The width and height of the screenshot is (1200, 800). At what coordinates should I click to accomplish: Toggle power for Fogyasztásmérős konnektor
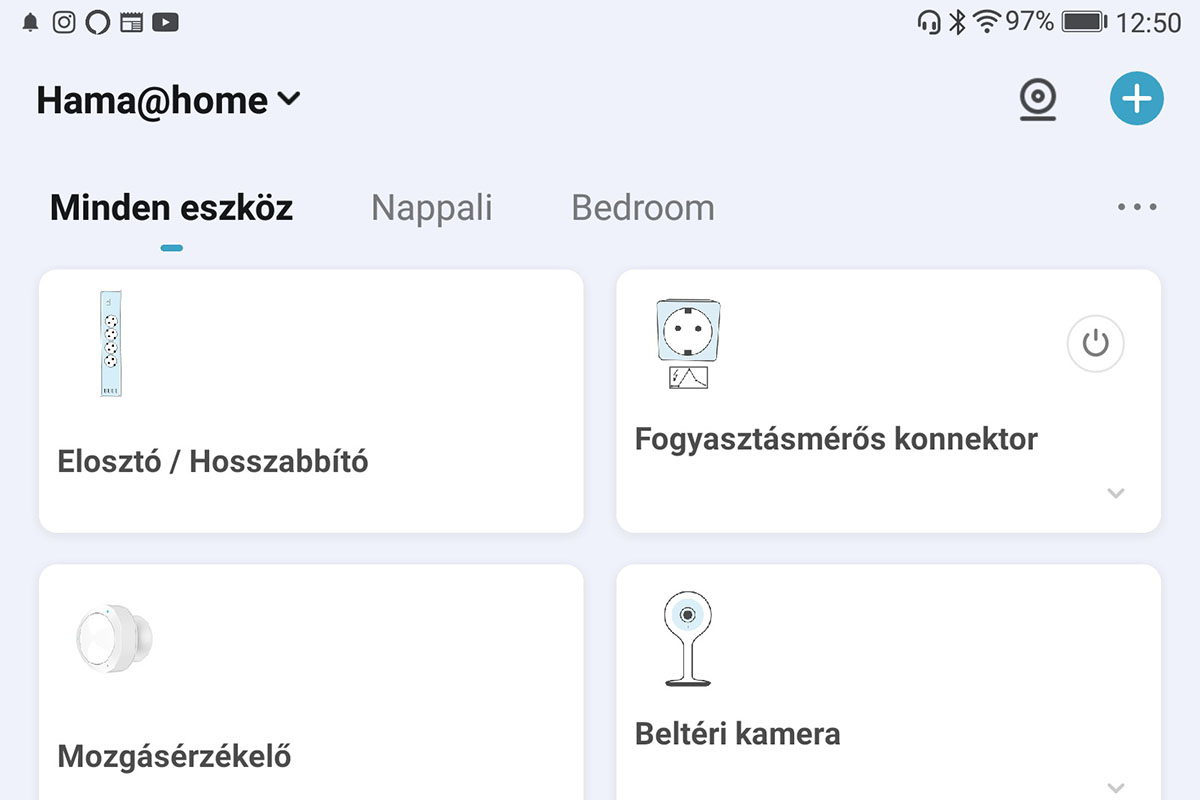click(x=1095, y=344)
